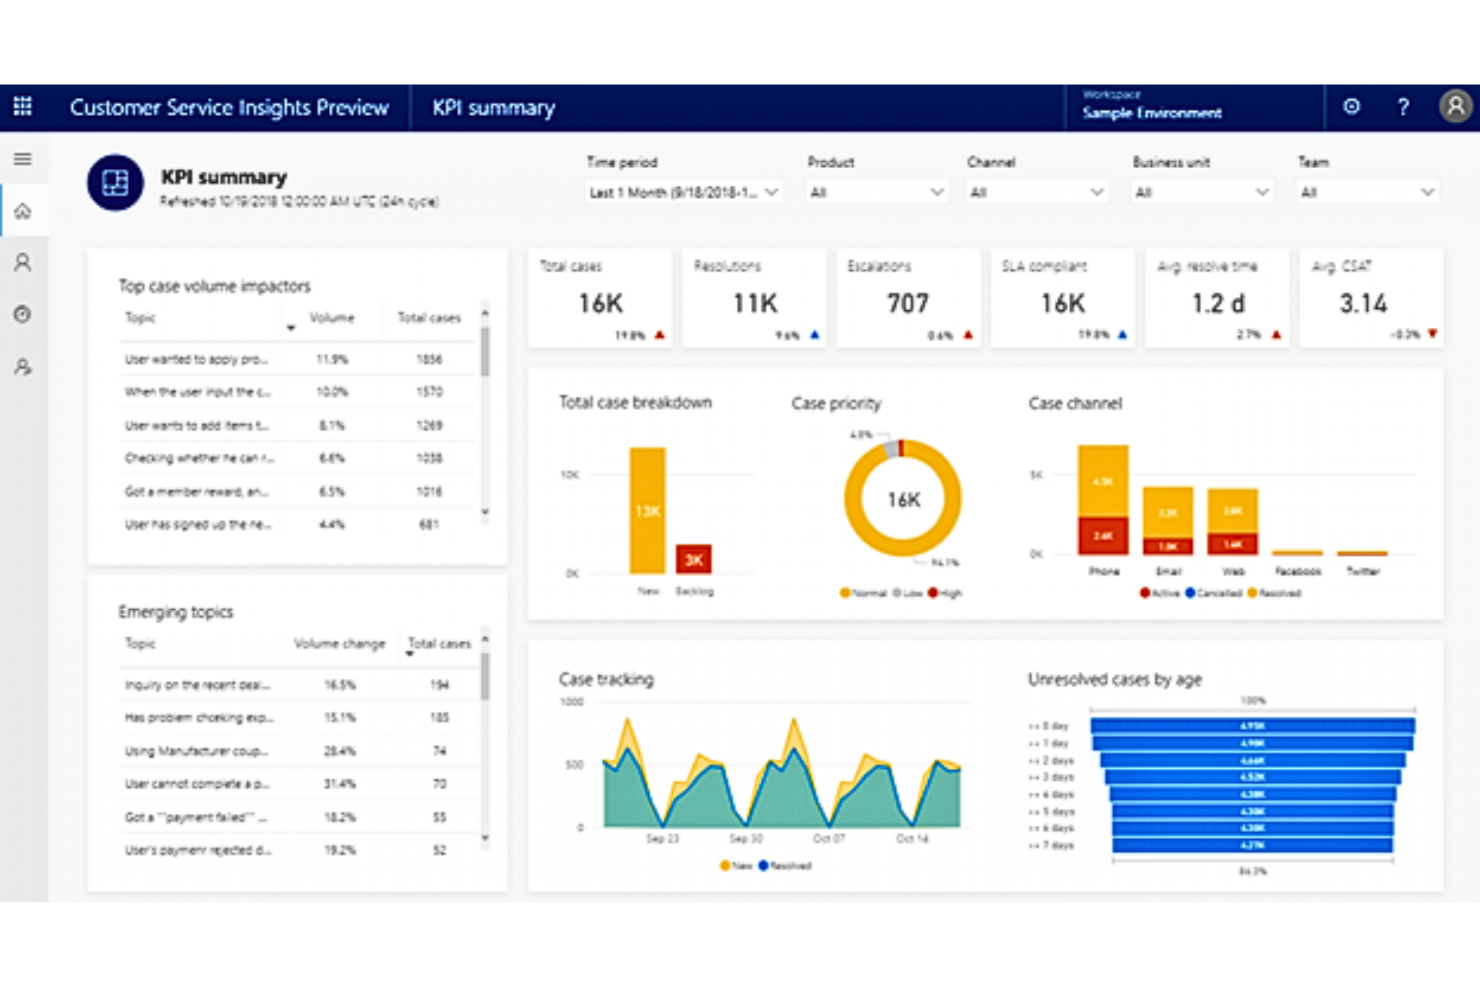
Task: Click the account avatar in the top right
Action: pos(1454,107)
